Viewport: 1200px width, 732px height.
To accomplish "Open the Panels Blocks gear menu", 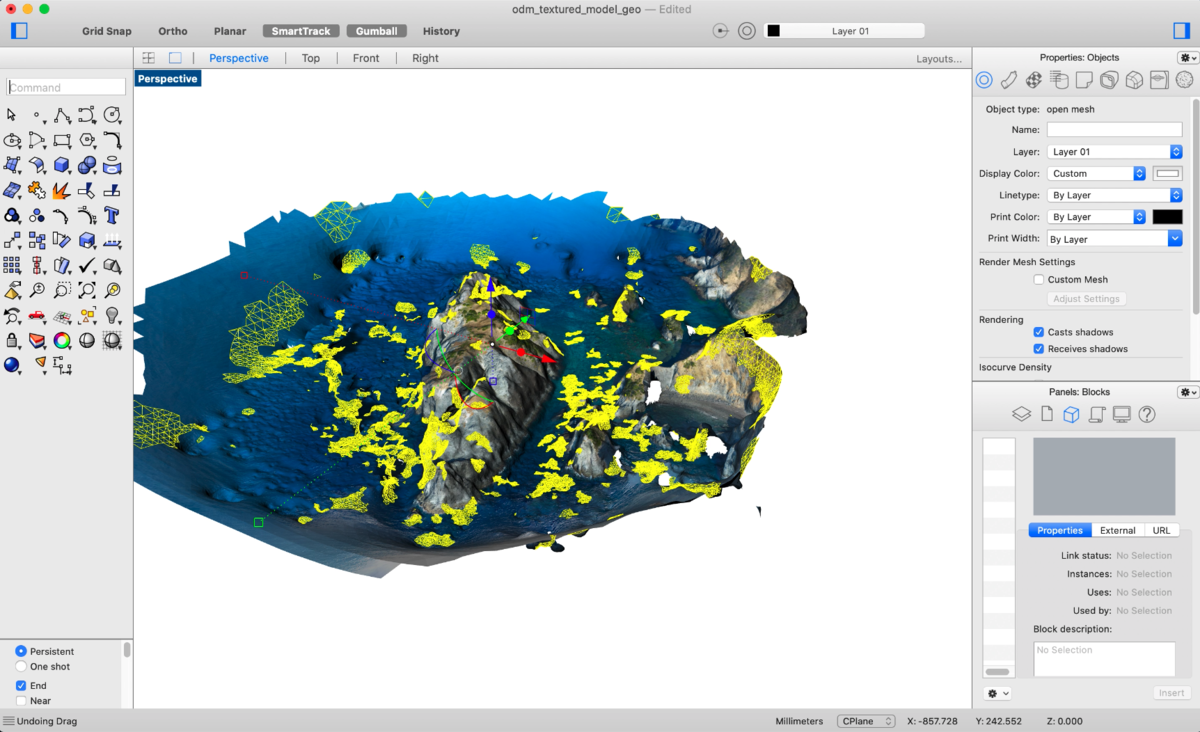I will (x=1188, y=392).
